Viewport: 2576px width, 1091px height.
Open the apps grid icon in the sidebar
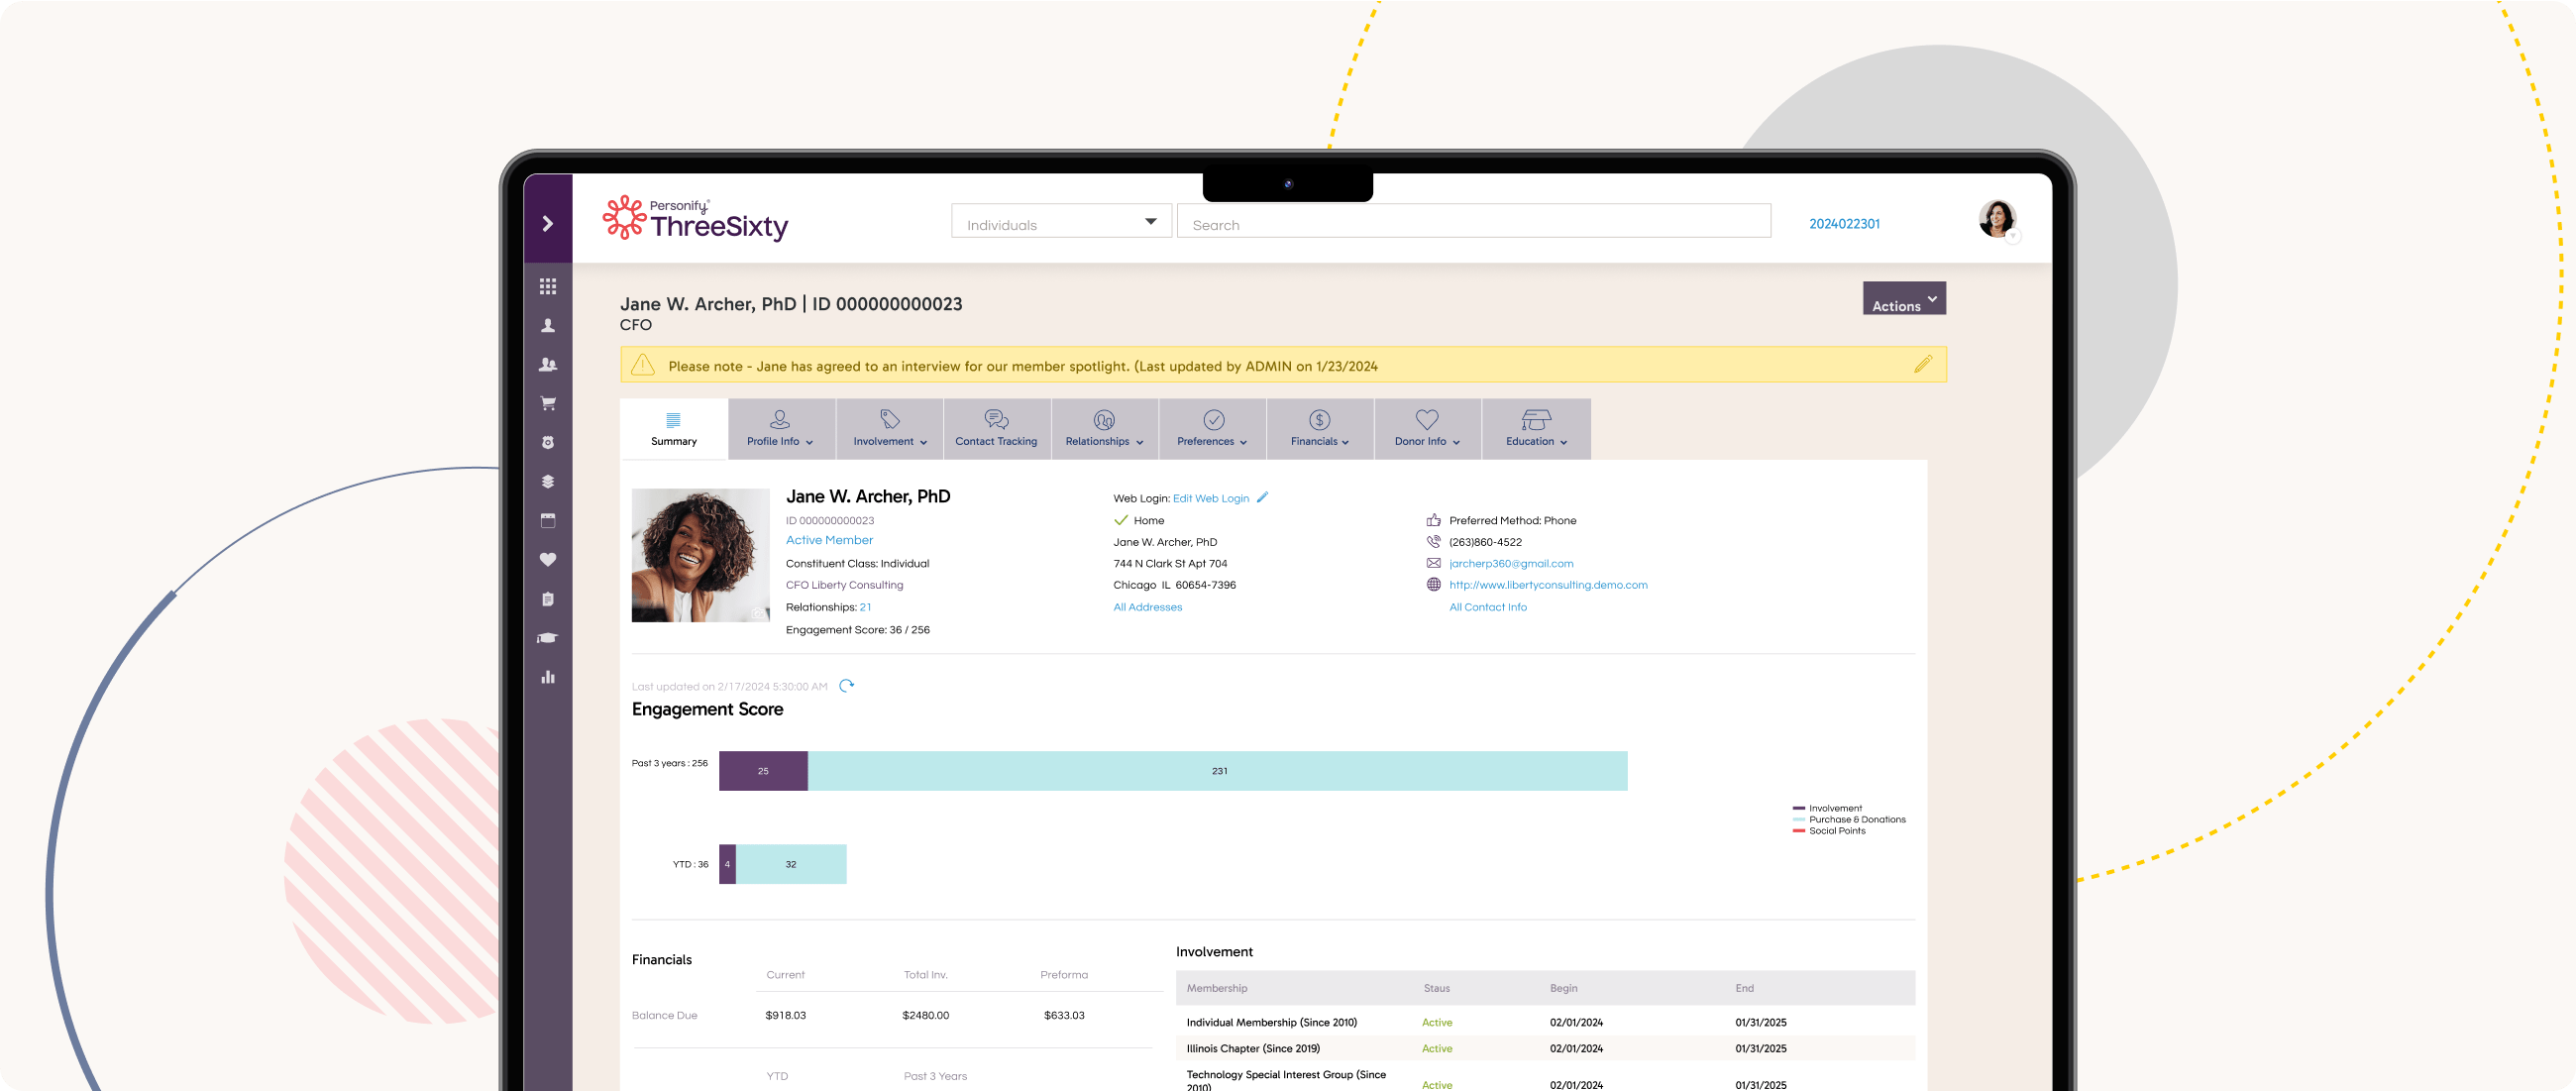(x=547, y=287)
